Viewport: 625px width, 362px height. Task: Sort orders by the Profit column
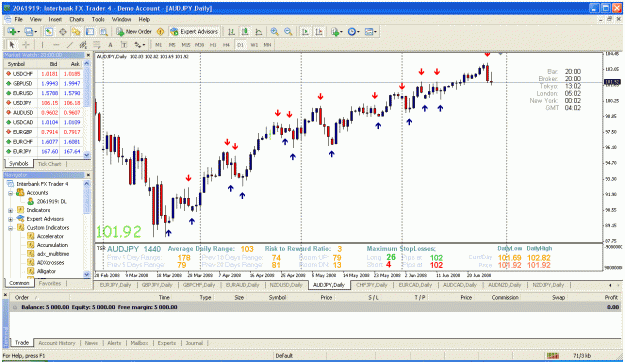pyautogui.click(x=611, y=297)
